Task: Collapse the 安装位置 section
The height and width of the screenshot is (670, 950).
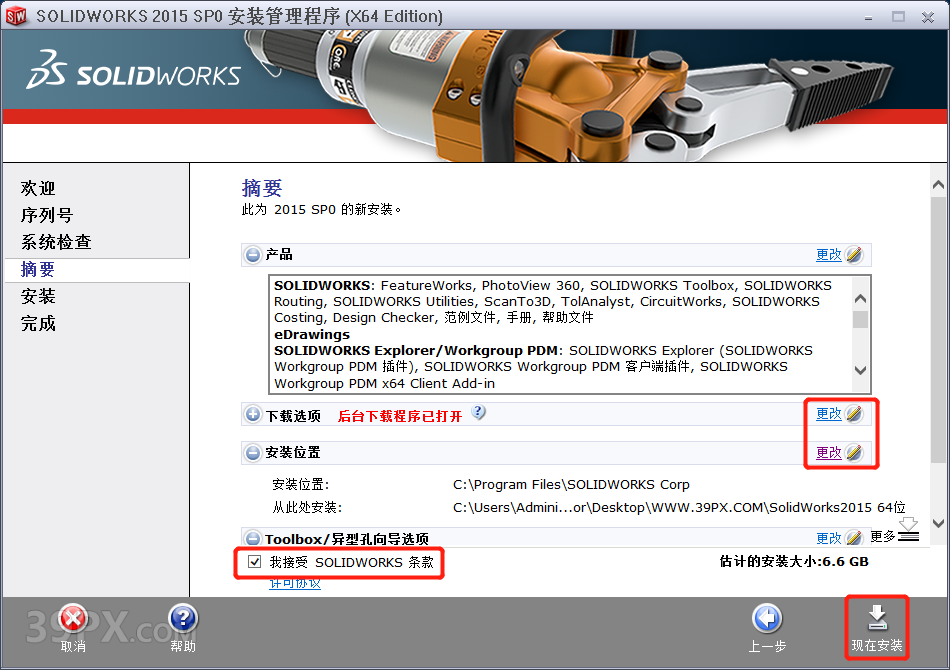Action: 252,452
